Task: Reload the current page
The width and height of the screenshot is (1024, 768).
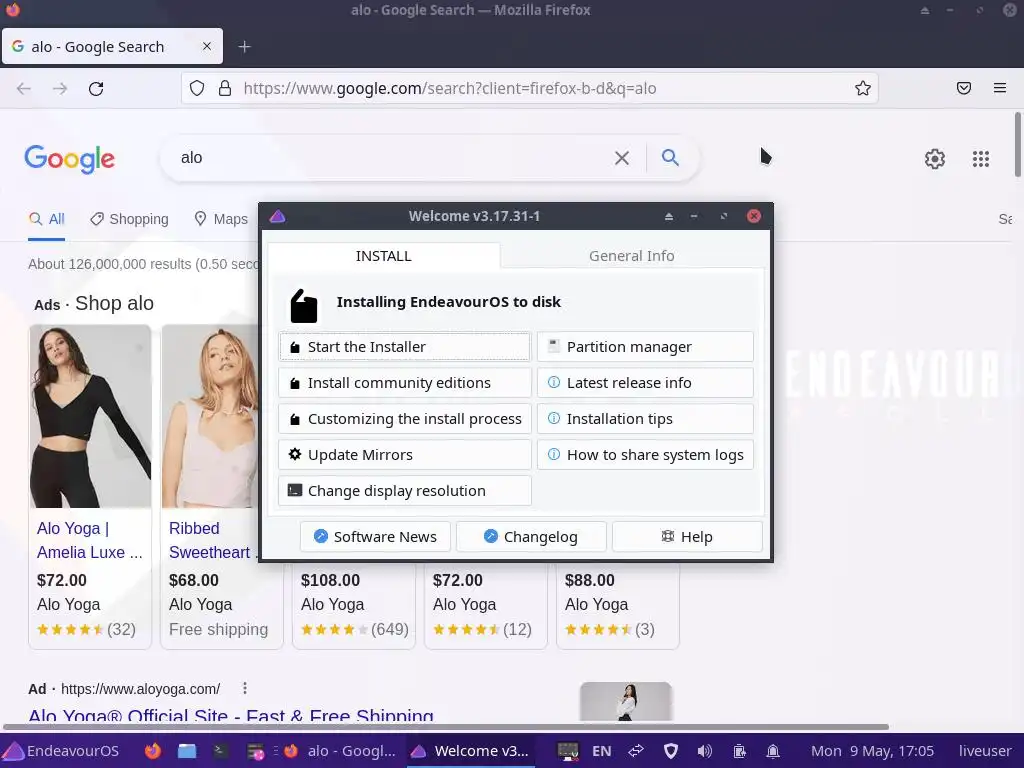Action: tap(96, 88)
